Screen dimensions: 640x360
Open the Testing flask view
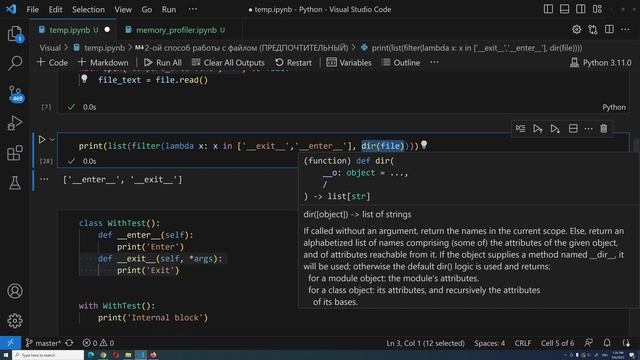point(15,183)
